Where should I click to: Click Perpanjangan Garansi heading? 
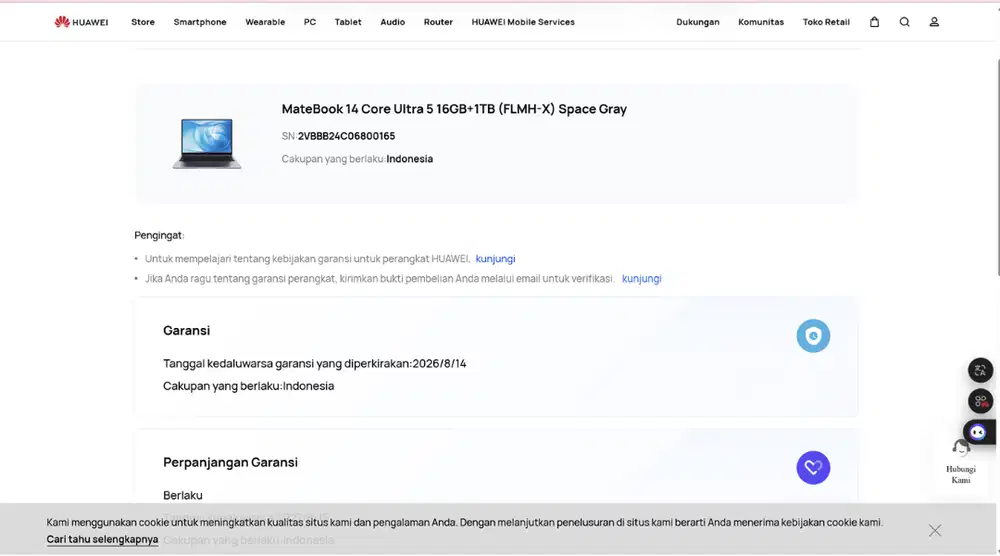[x=230, y=462]
